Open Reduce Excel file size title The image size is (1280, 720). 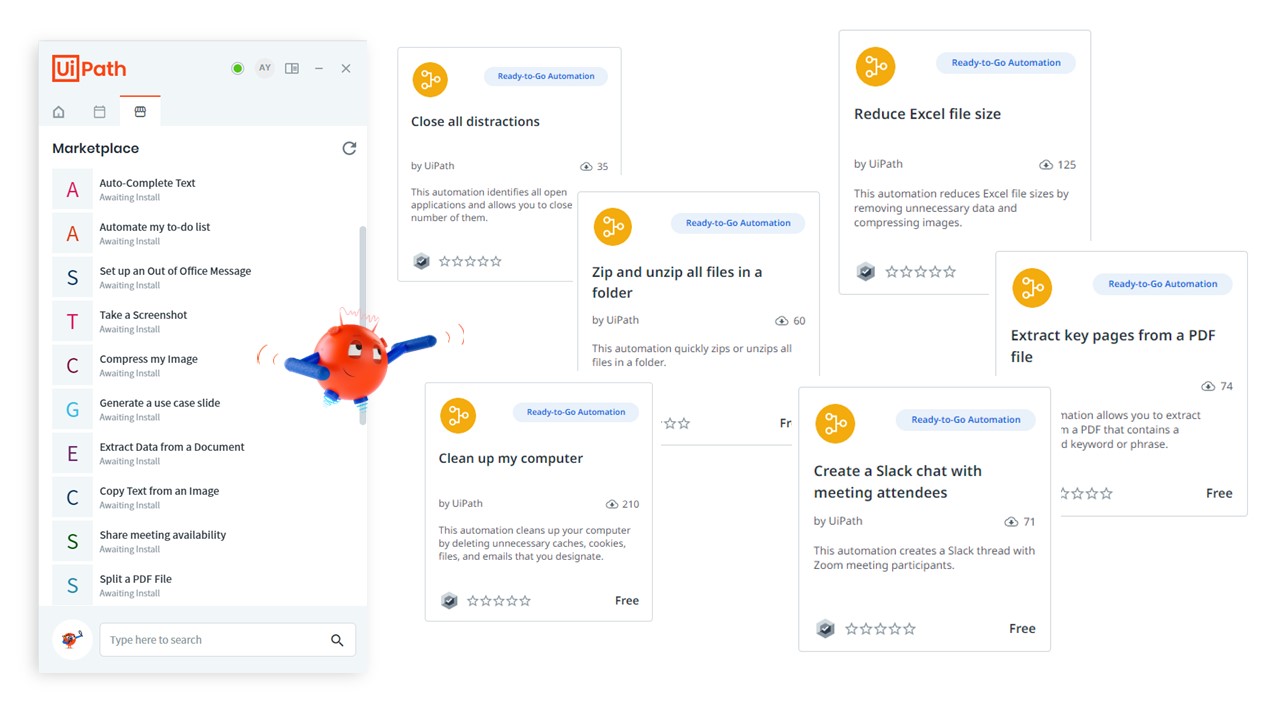point(927,114)
